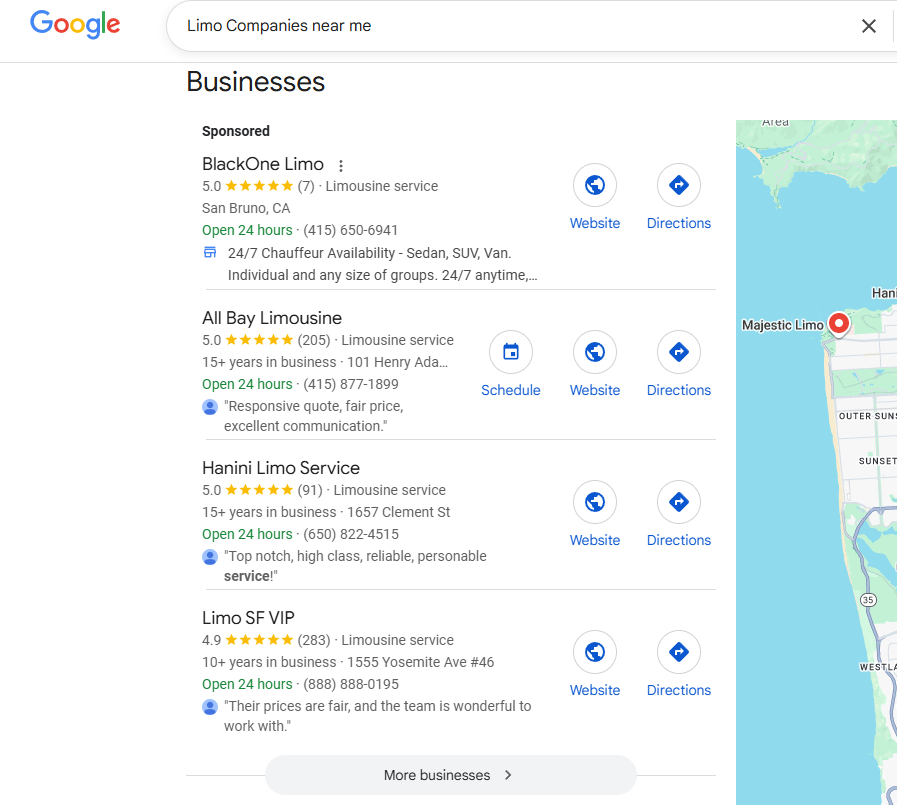897x805 pixels.
Task: Click the search field with limo query
Action: pos(500,26)
